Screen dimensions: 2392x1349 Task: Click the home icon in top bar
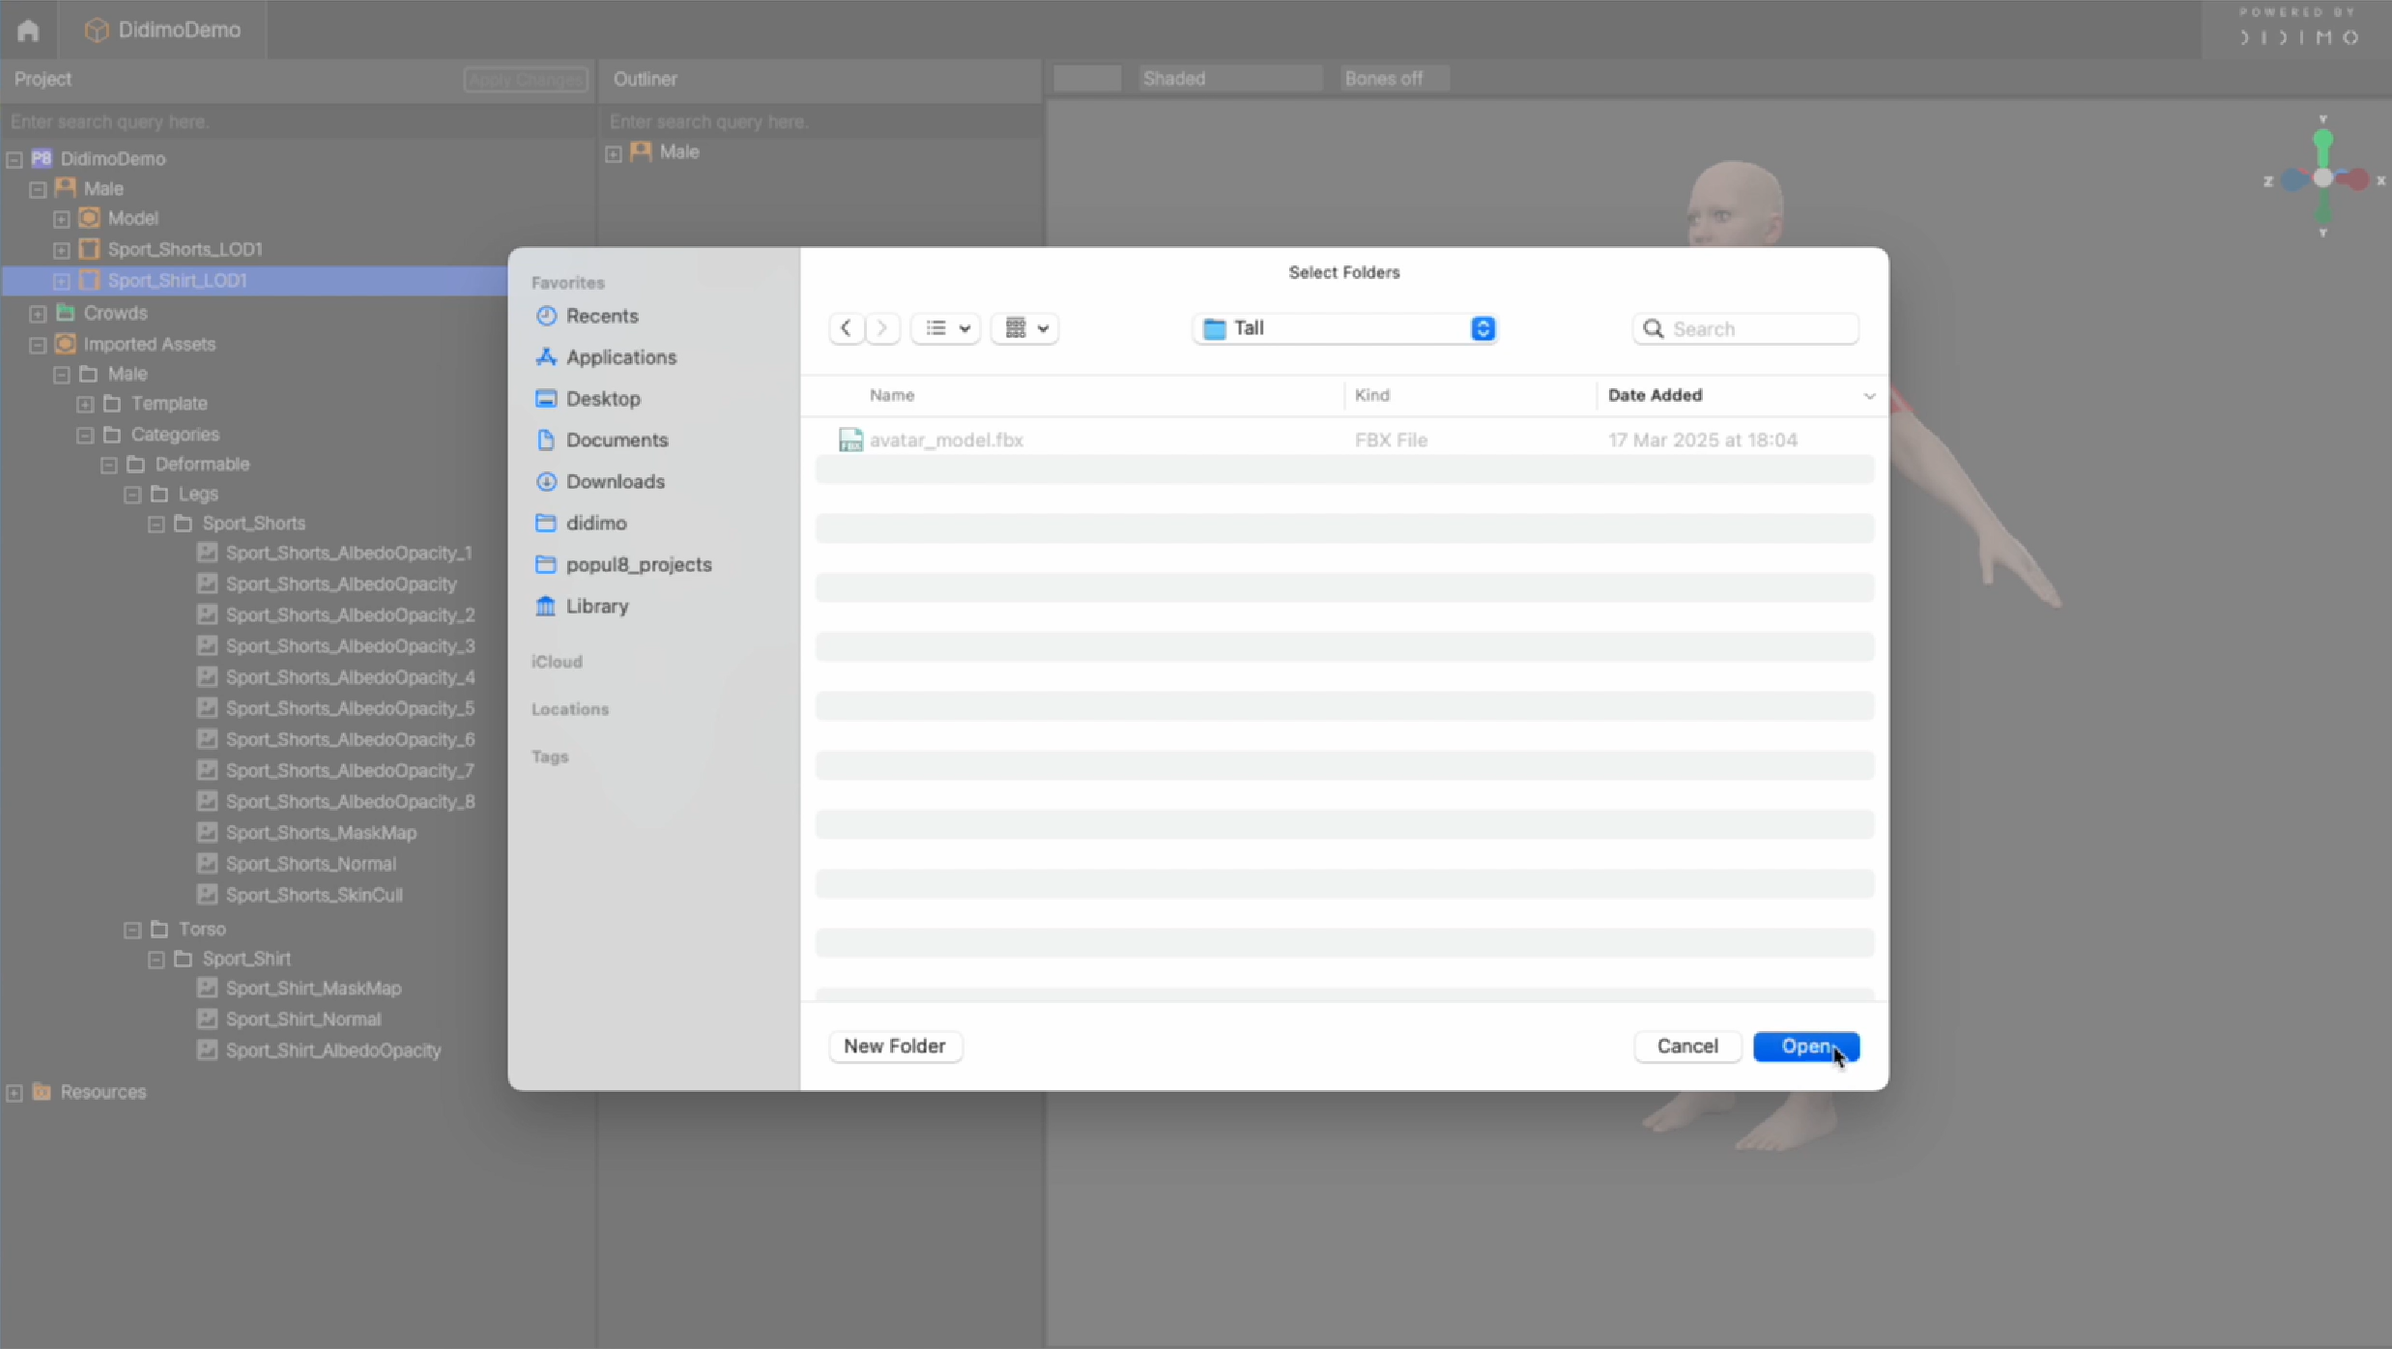(x=28, y=30)
